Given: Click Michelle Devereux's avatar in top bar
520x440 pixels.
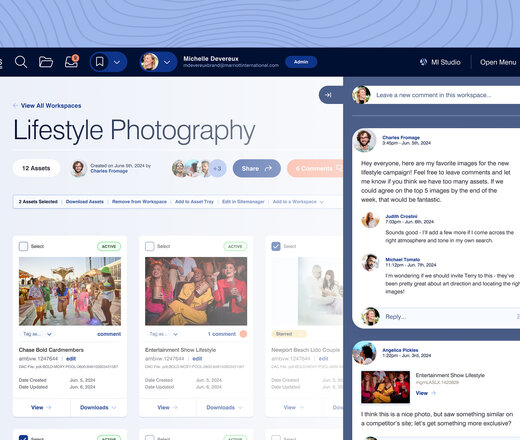Looking at the screenshot, I should coord(149,62).
